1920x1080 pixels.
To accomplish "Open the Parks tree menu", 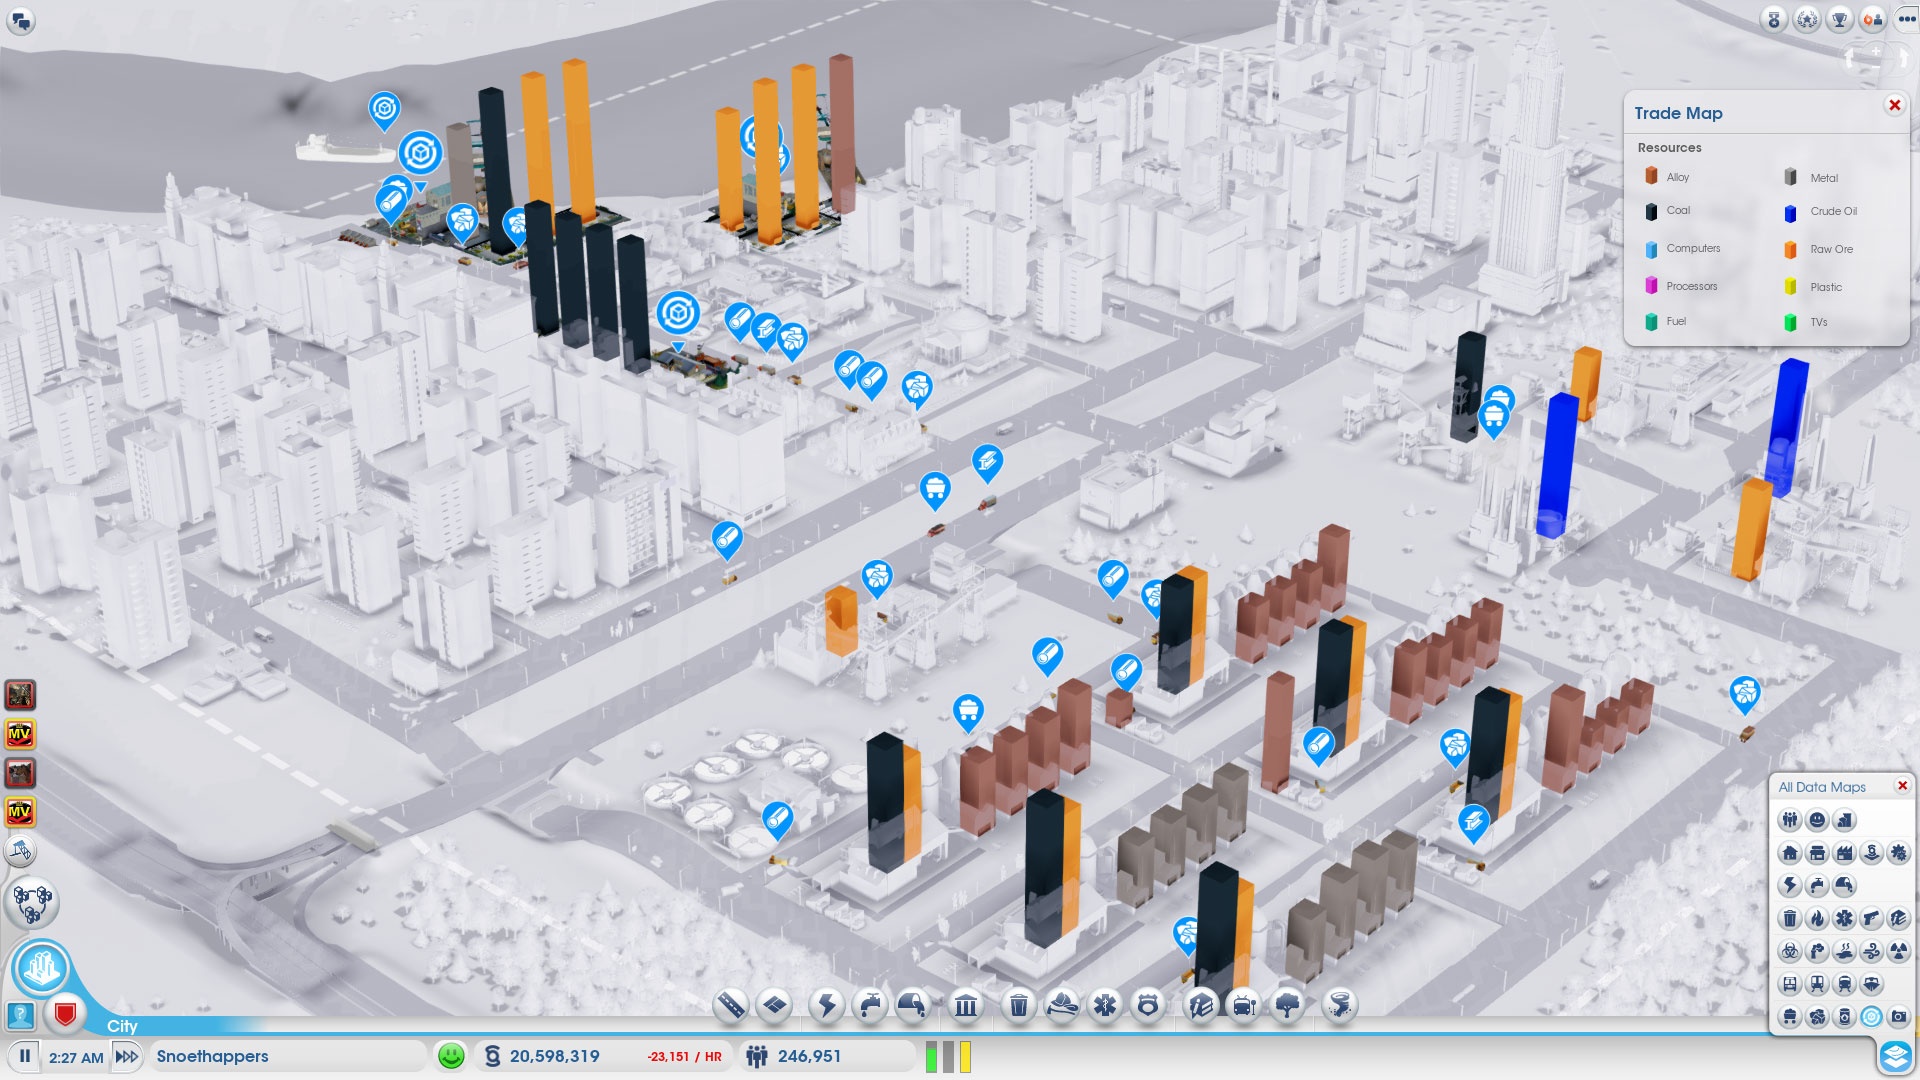I will click(x=1288, y=1005).
